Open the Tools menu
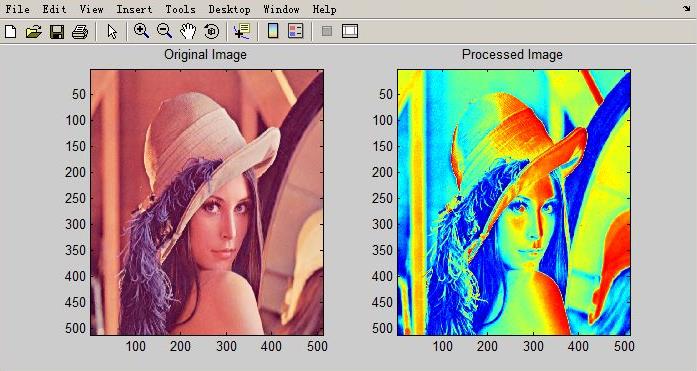Viewport: 697px width, 371px height. point(180,9)
